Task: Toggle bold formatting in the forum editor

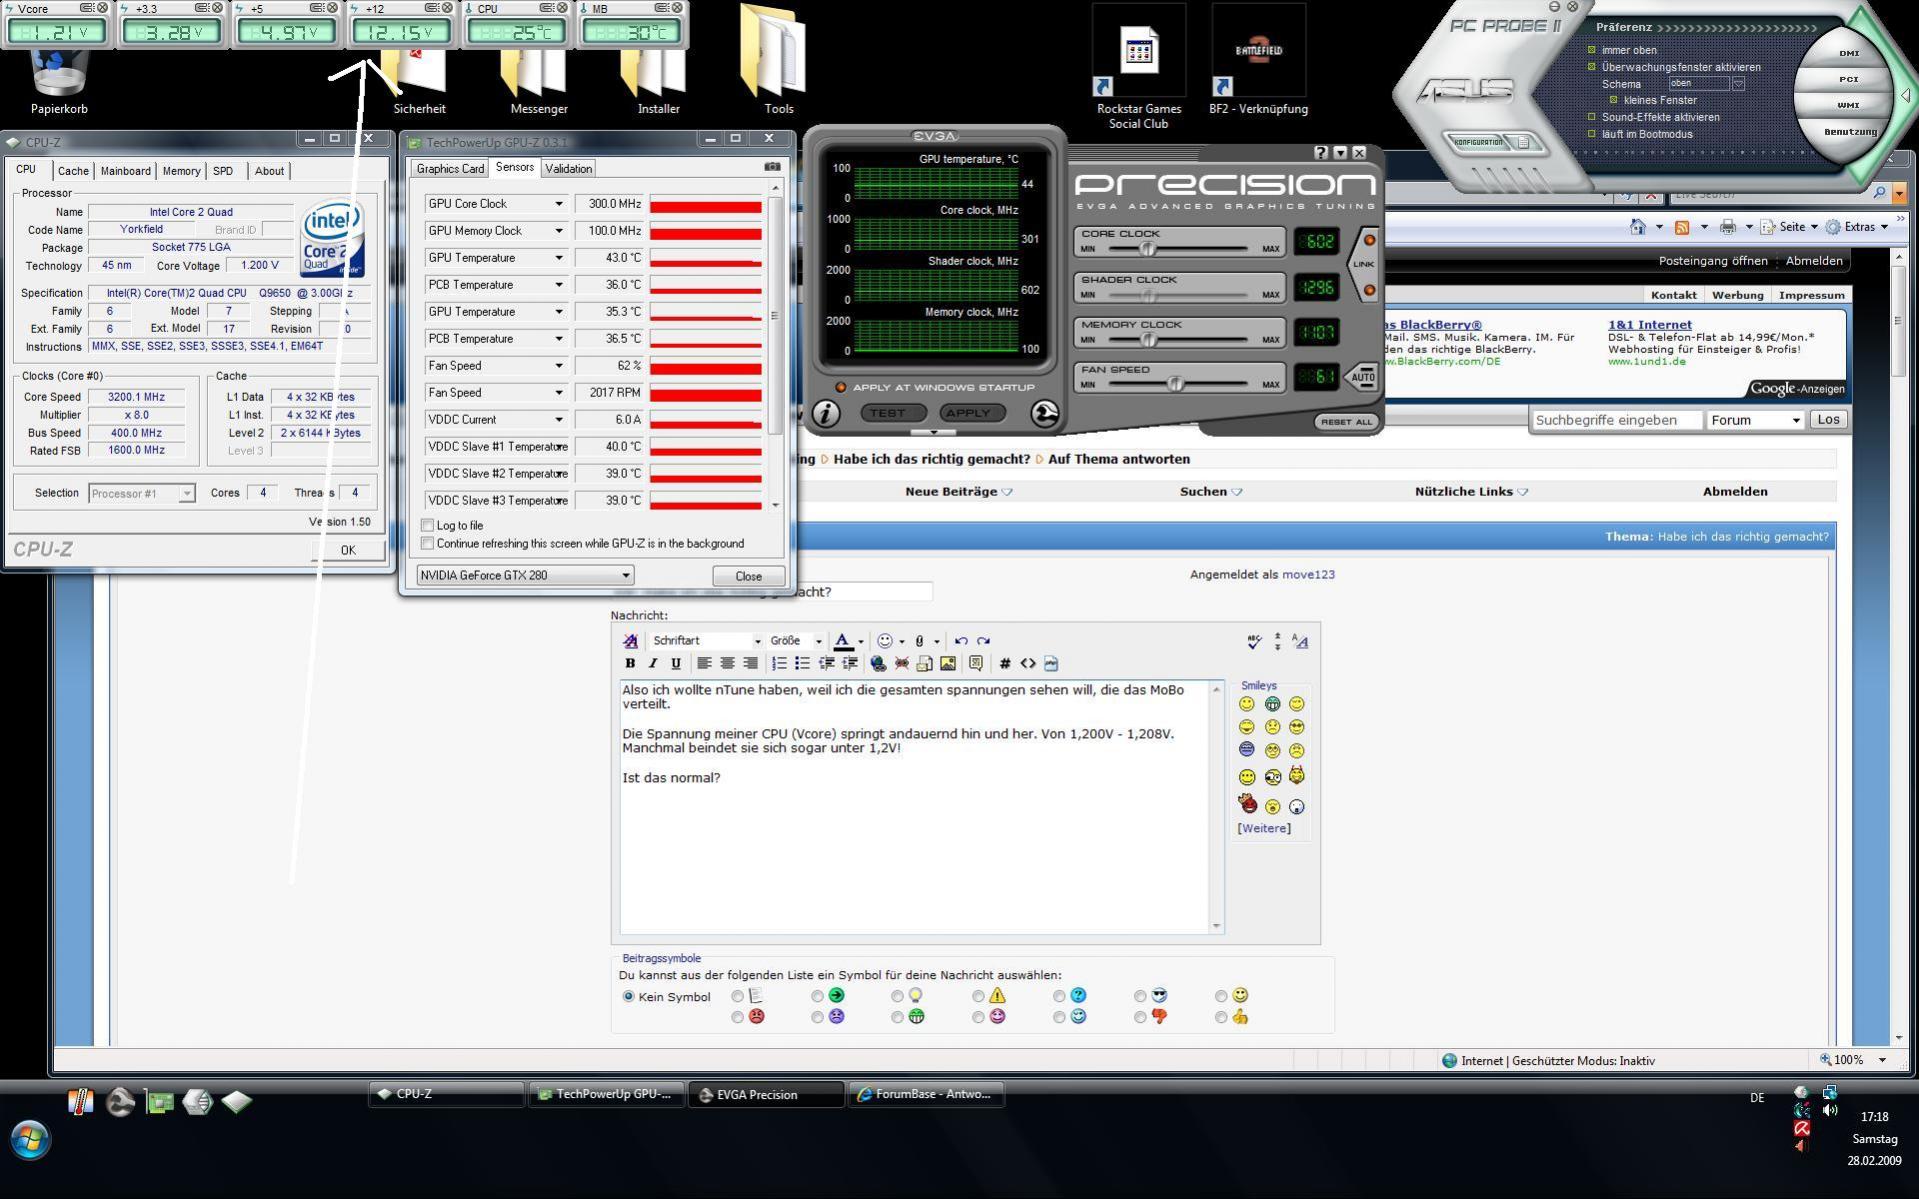Action: pos(630,663)
